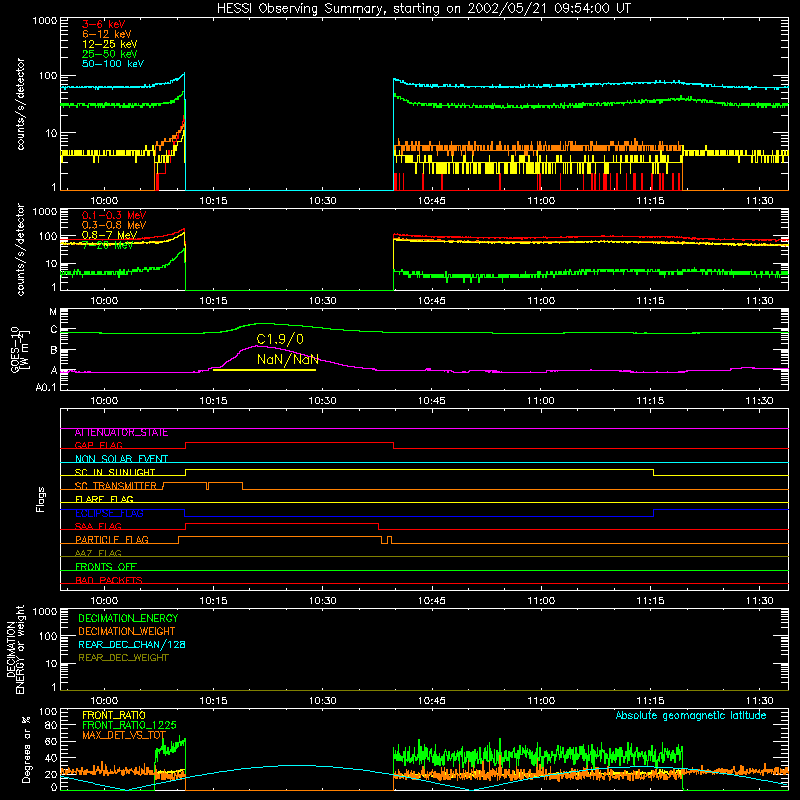Click the ECLIPSE_FLAG label
Image resolution: width=800 pixels, height=800 pixels.
[109, 513]
